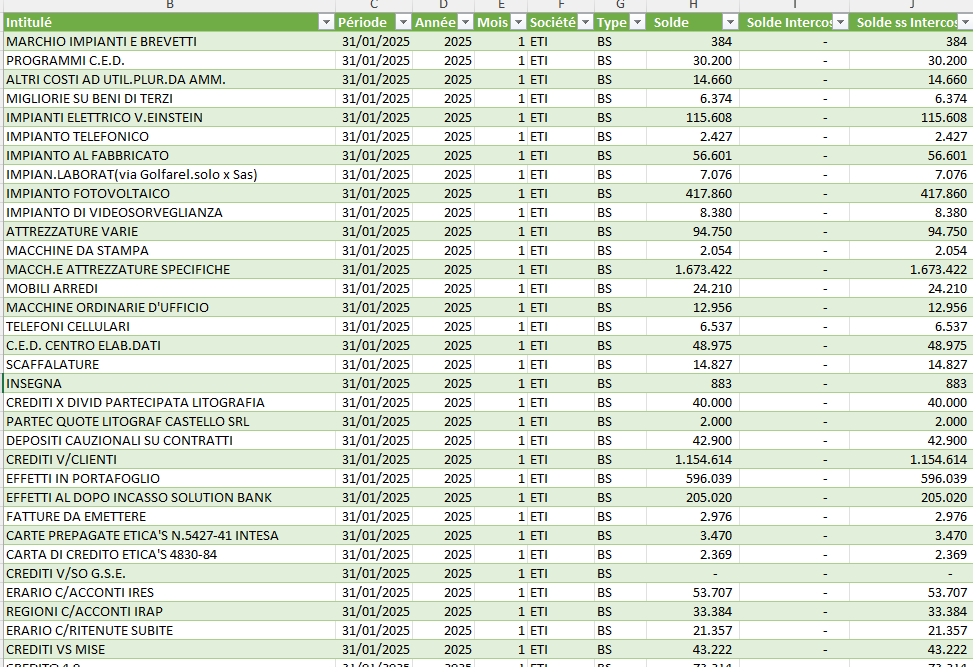Image resolution: width=973 pixels, height=667 pixels.
Task: Select cell PARTEC QUOTE LITOGRAF CASTELLO SRL
Action: [169, 422]
